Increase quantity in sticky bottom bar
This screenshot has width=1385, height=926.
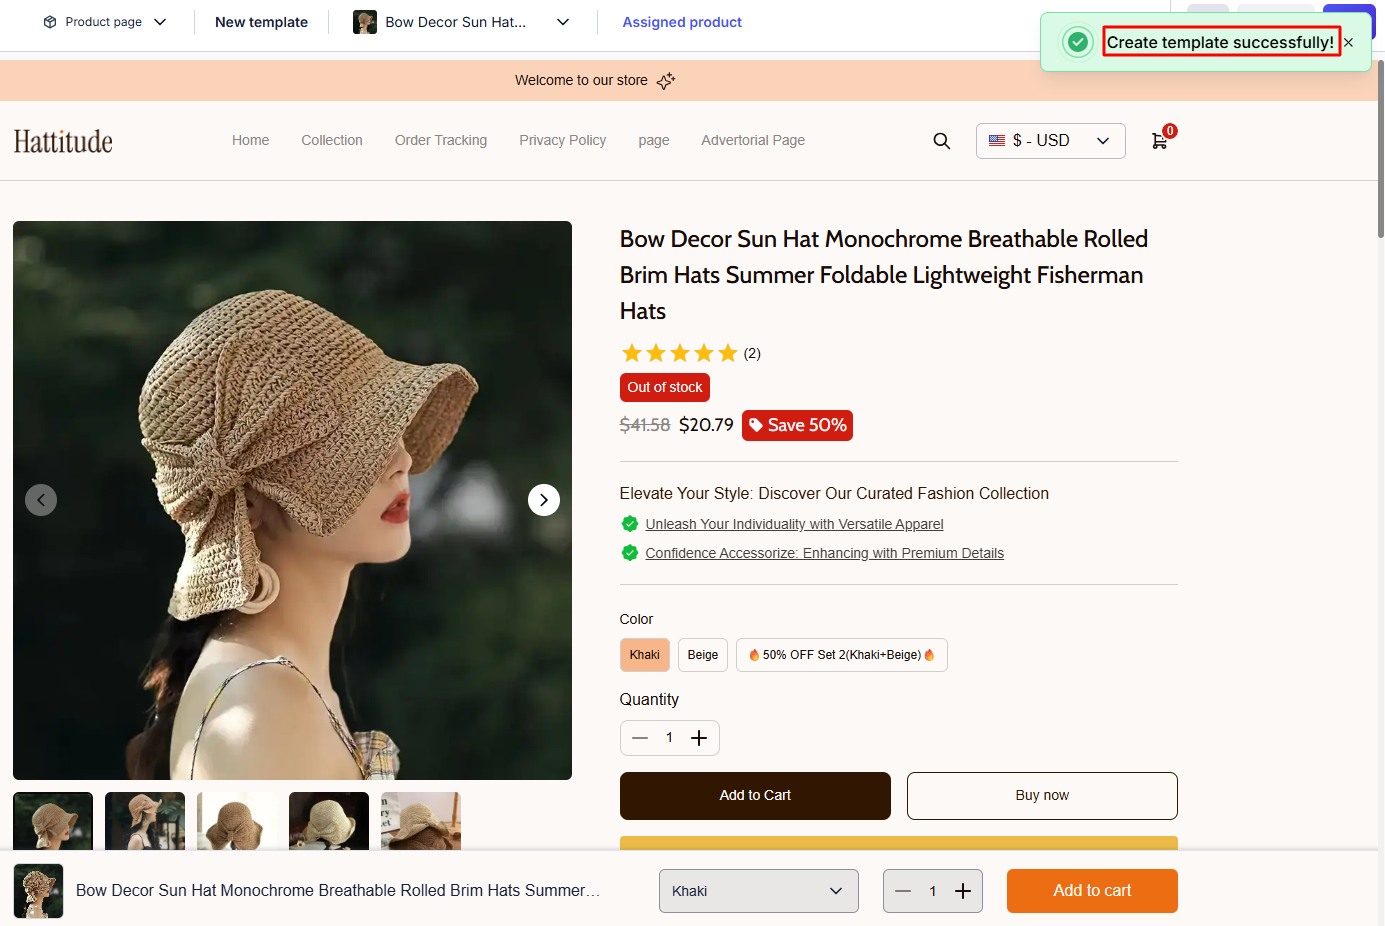tap(962, 891)
